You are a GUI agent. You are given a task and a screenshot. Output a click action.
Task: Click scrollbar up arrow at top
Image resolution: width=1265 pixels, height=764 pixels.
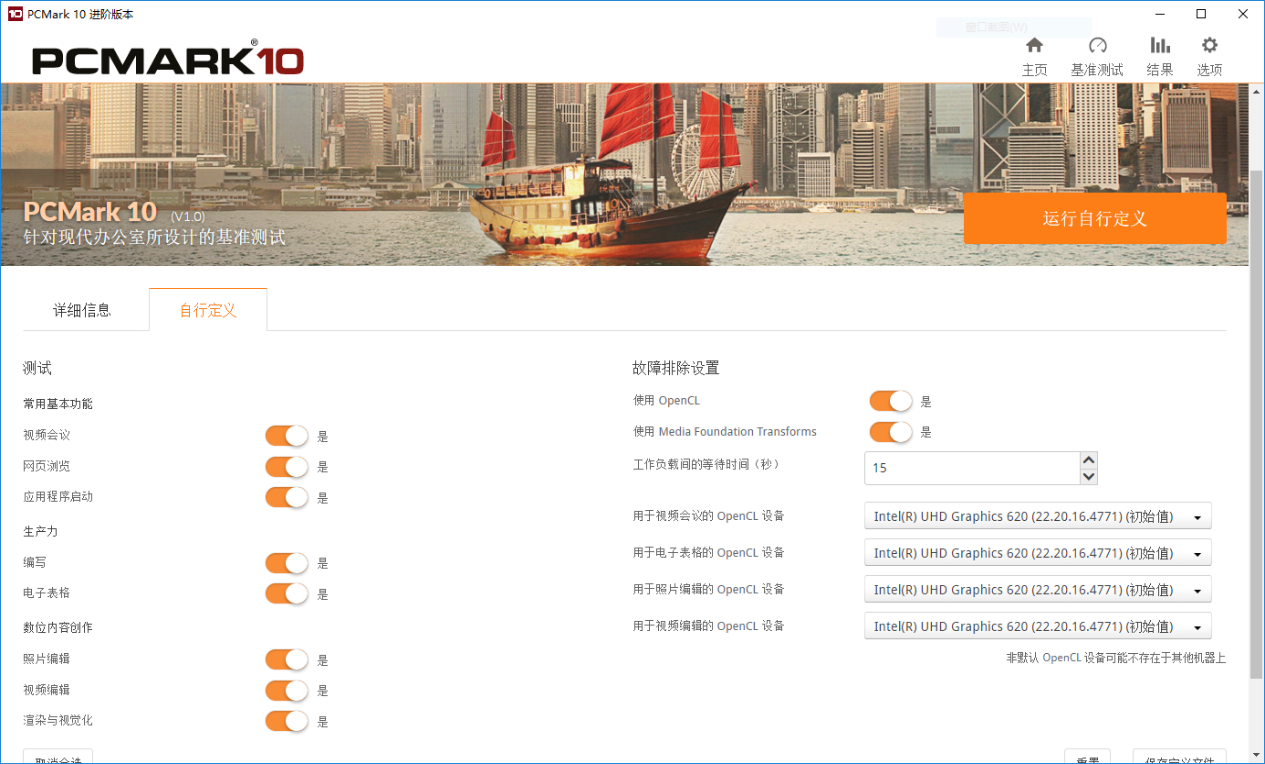(x=1257, y=90)
